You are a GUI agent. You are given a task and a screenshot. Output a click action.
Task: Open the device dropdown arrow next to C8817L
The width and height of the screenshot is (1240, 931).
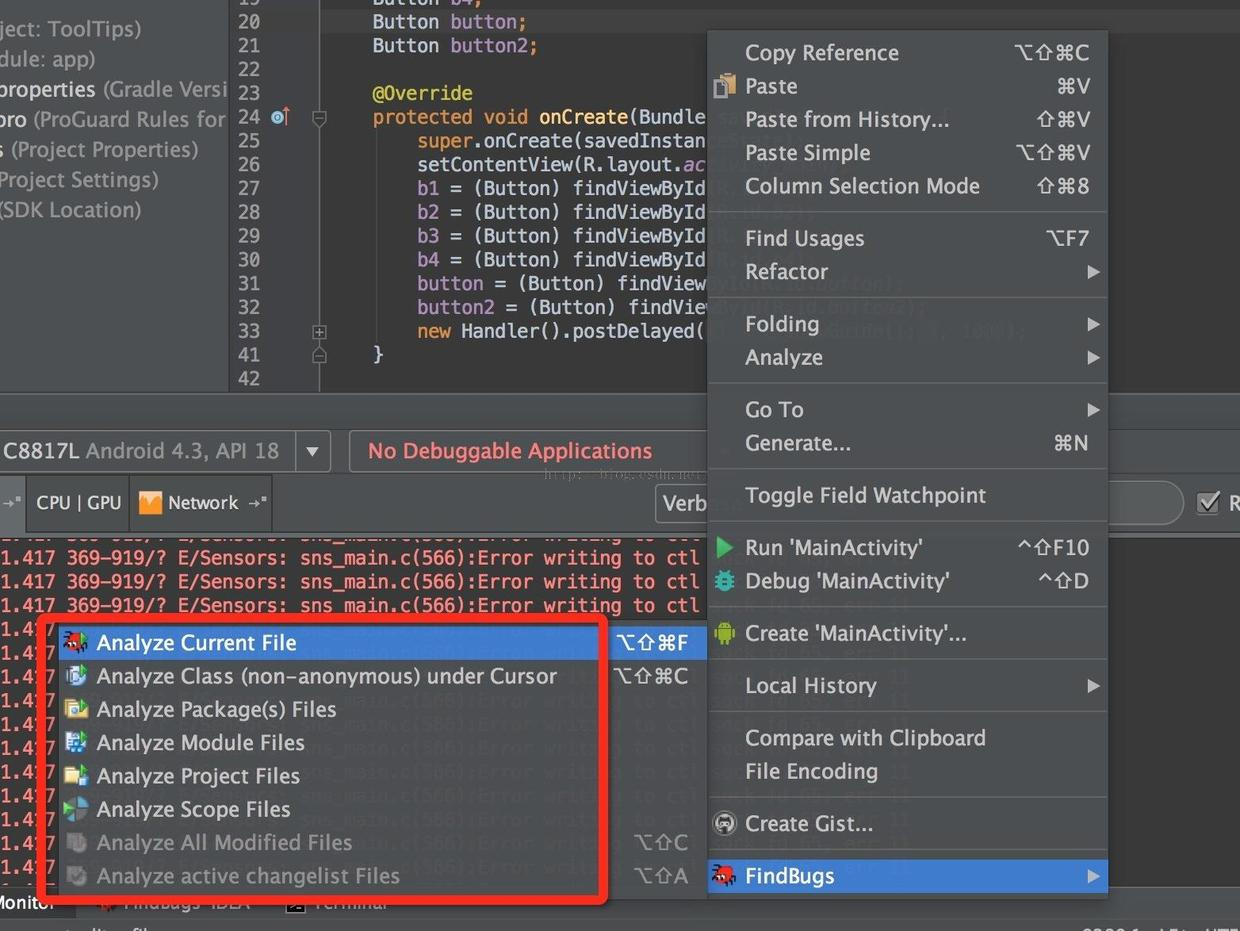[312, 451]
